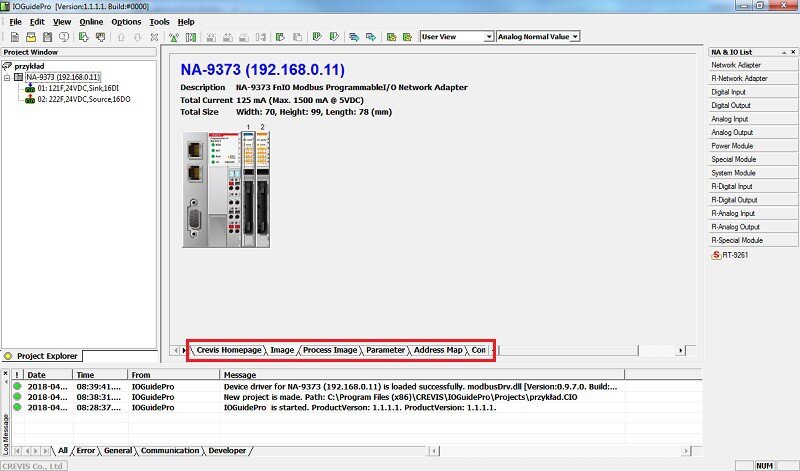Click the pin arrow of NA & IO List
Viewport: 800px width, 471px height.
[784, 52]
